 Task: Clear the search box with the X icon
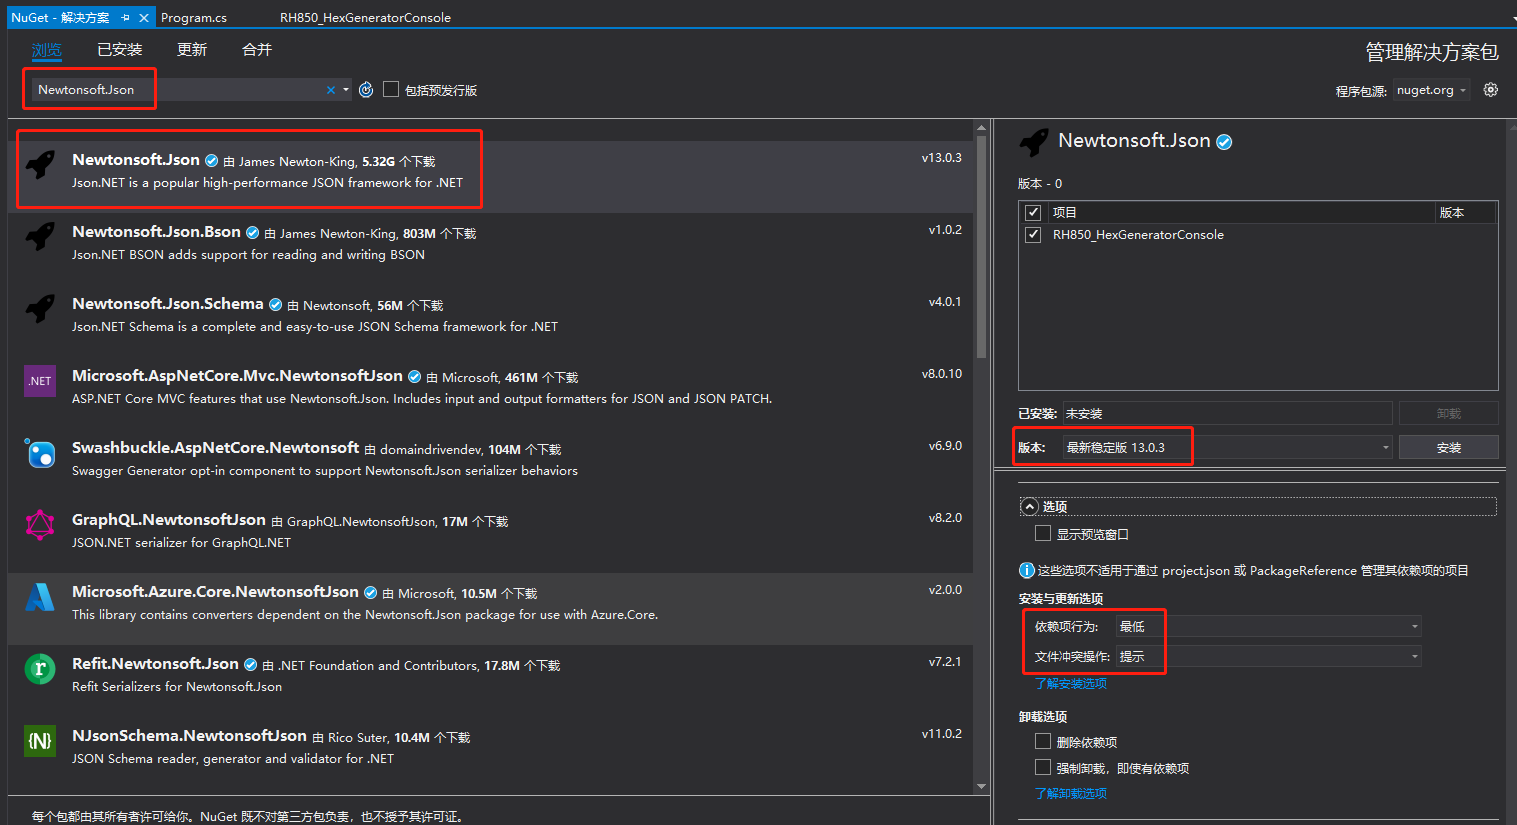tap(331, 90)
